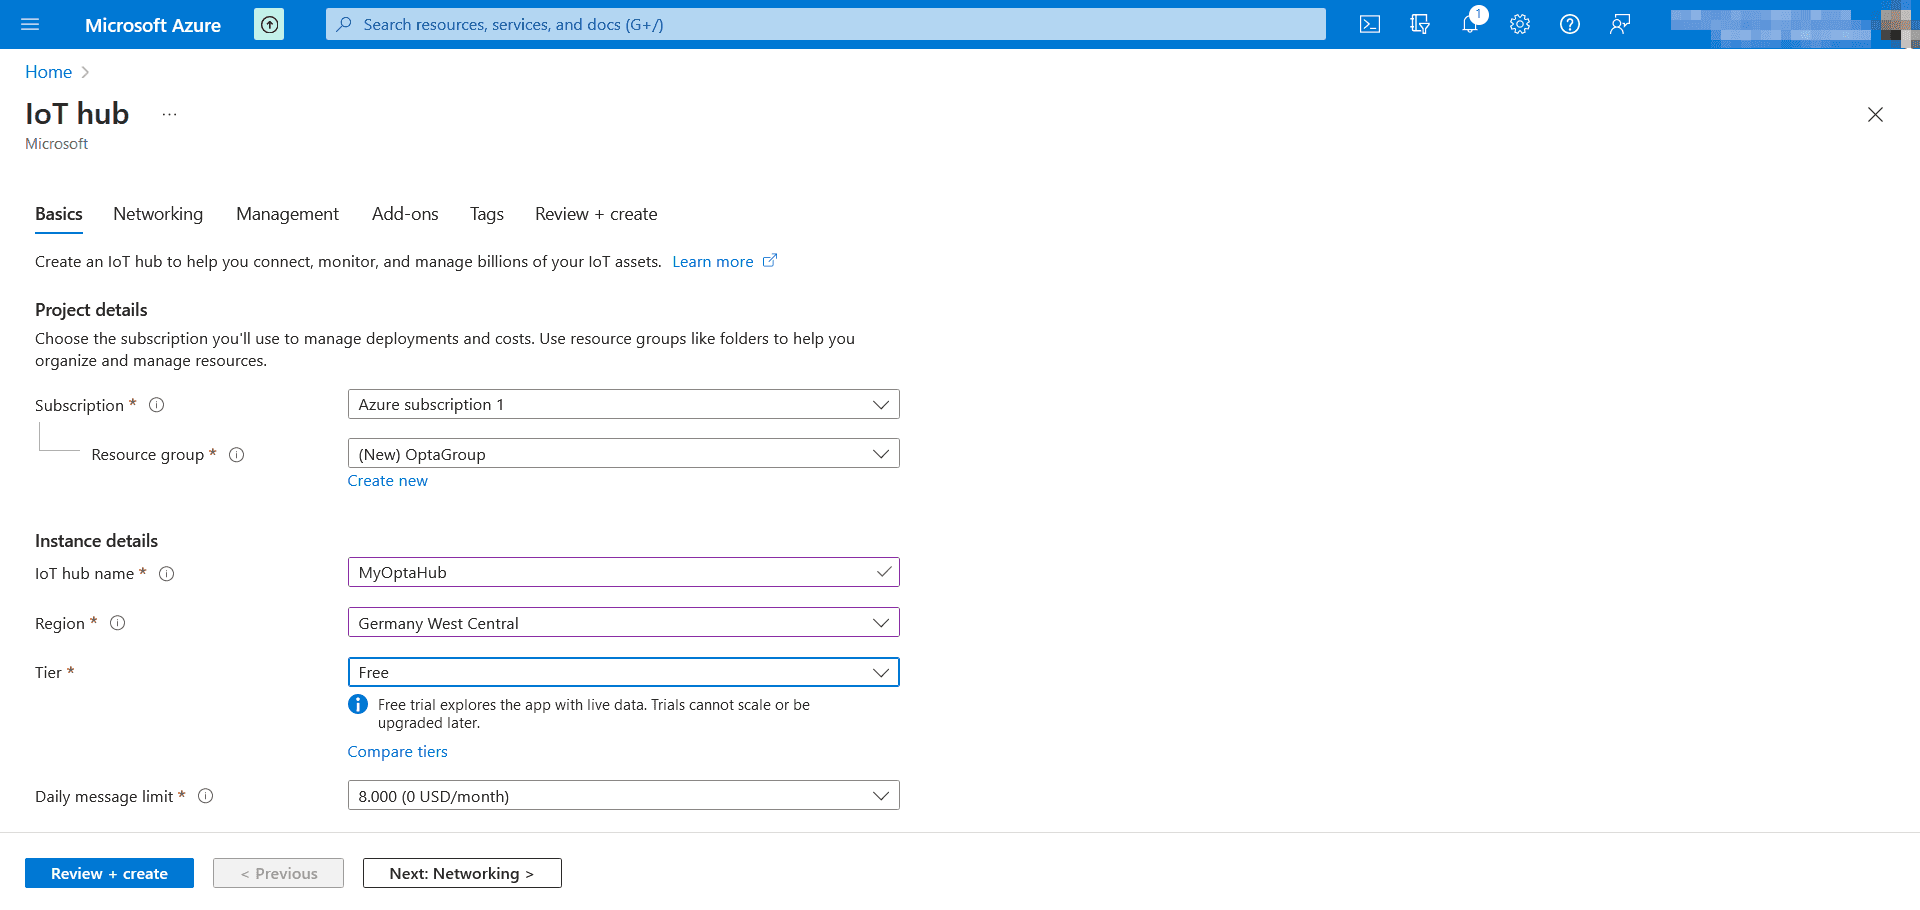Click the Review + create button
This screenshot has width=1920, height=910.
(109, 873)
